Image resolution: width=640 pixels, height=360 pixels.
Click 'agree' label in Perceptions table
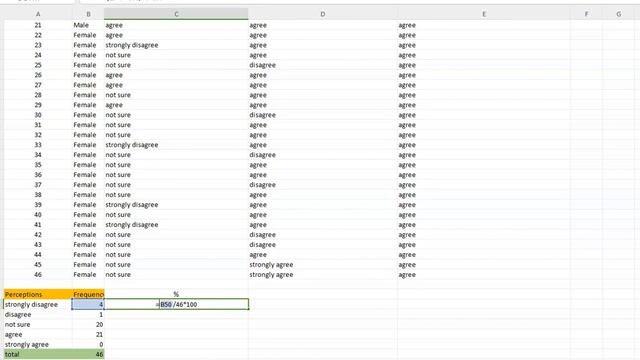(x=13, y=335)
